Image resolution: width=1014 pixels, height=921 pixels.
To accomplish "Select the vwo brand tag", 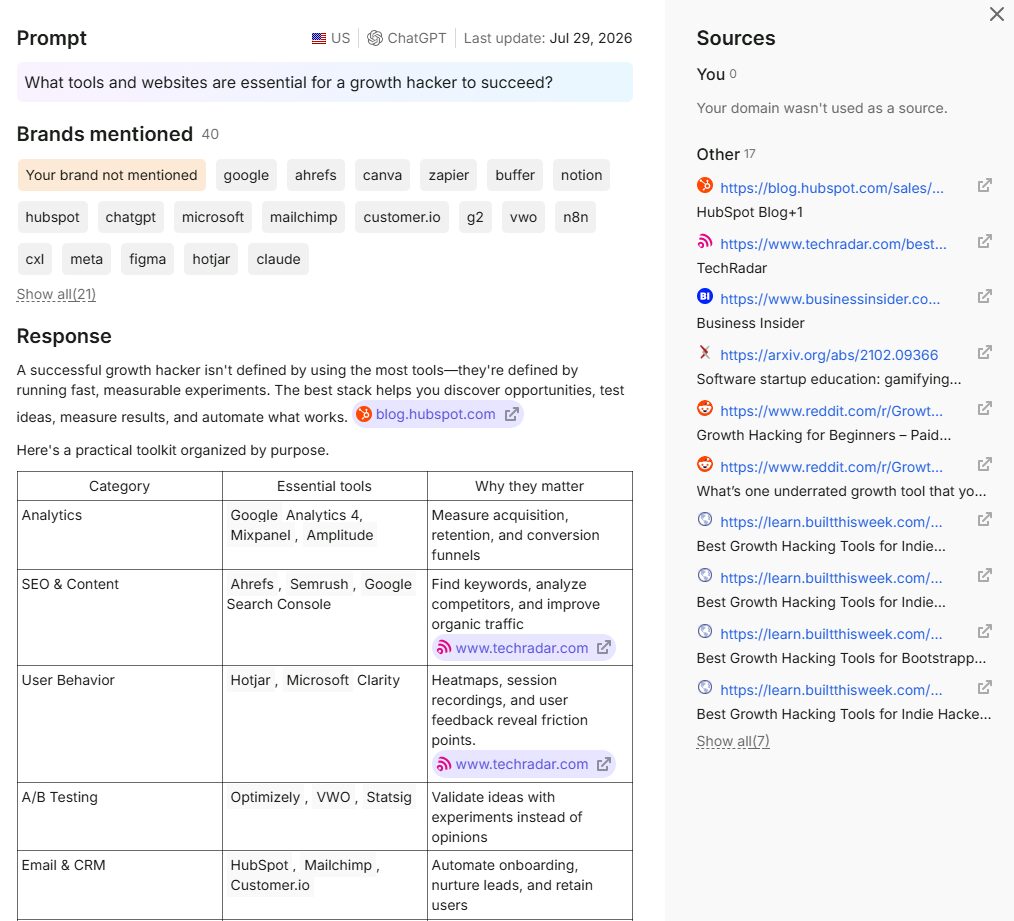I will 523,217.
